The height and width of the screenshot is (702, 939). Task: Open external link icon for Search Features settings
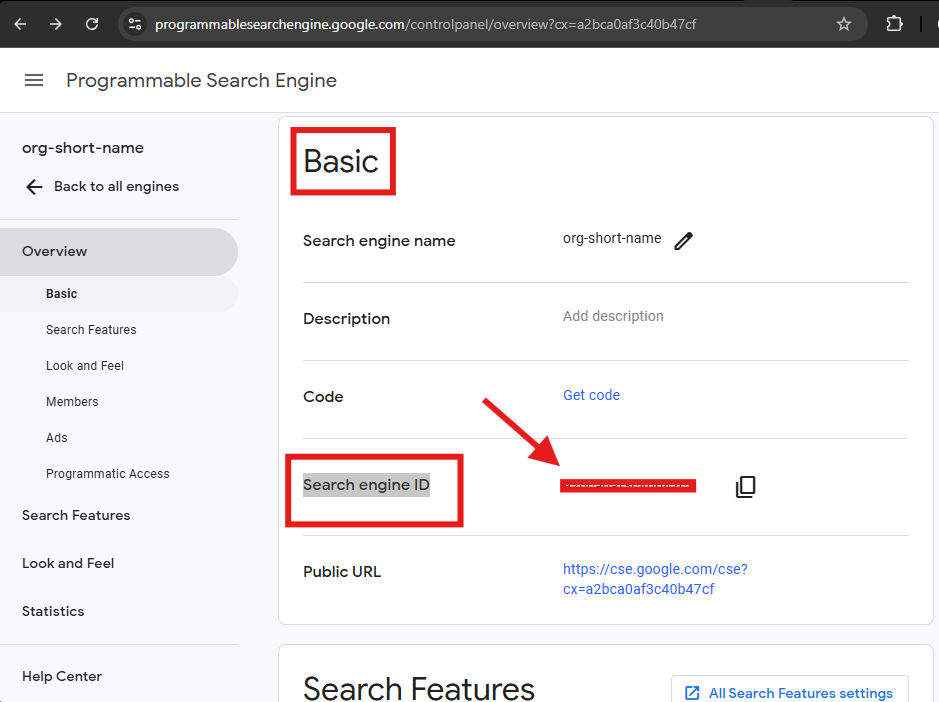pos(692,693)
